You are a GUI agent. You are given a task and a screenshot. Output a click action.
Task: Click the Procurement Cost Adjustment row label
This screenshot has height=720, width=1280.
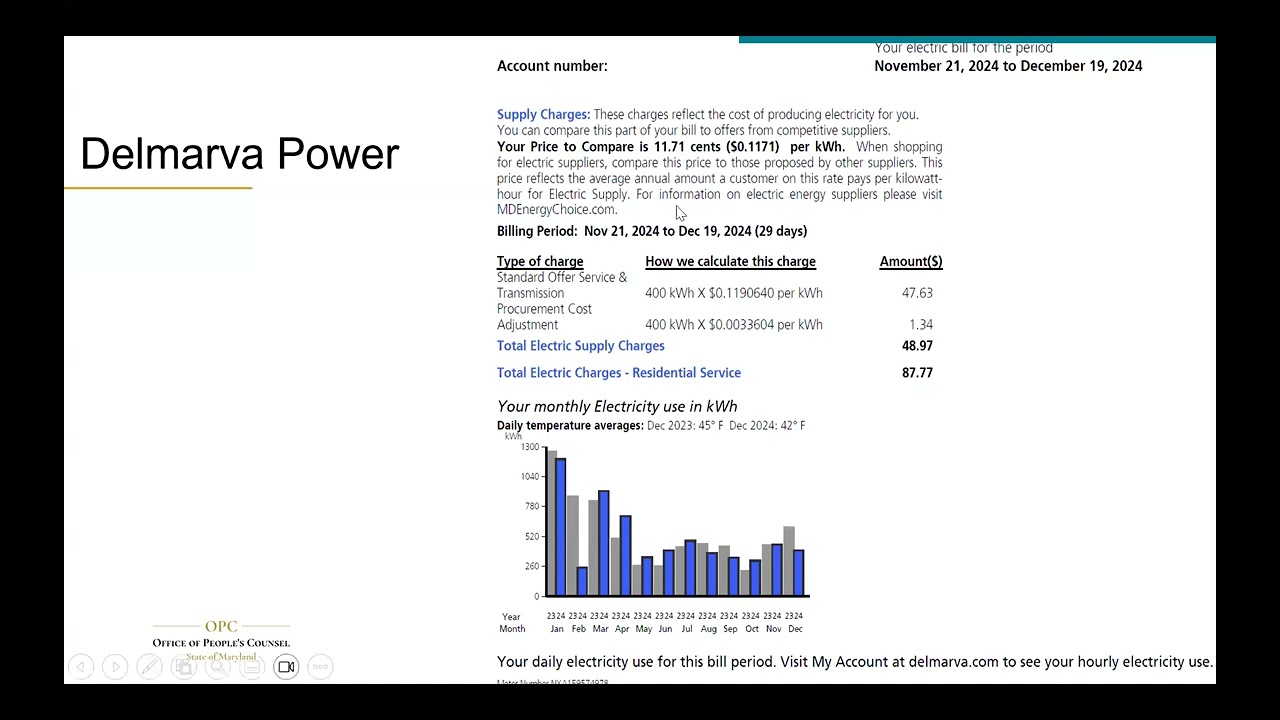point(544,317)
